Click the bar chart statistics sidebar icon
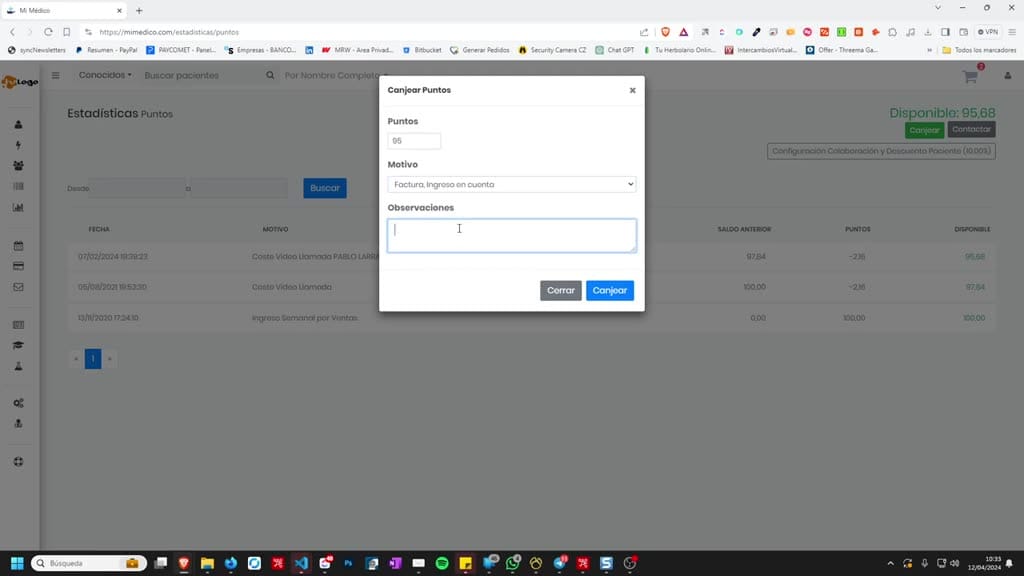The image size is (1024, 576). 18,207
